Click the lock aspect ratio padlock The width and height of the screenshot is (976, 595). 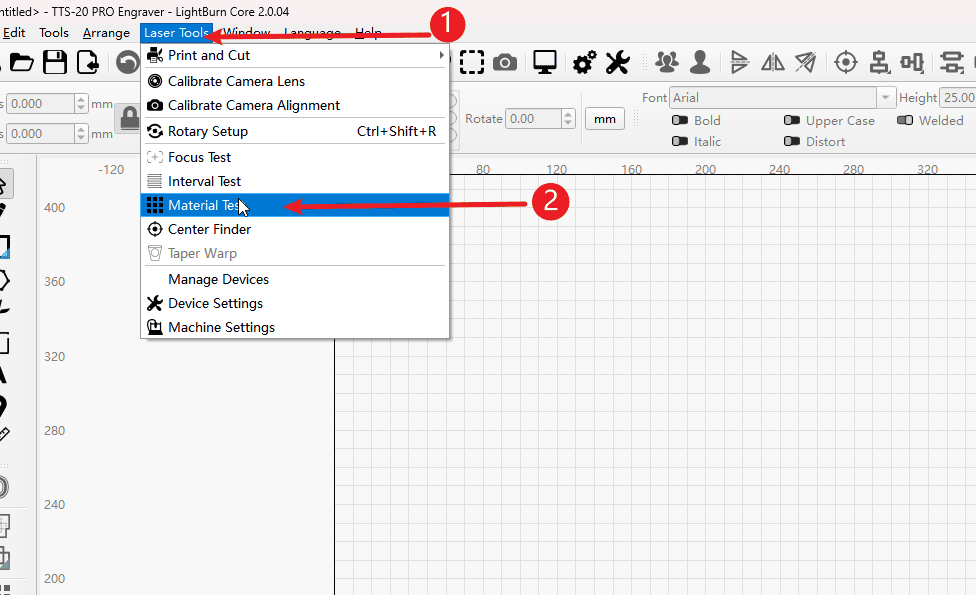(129, 119)
